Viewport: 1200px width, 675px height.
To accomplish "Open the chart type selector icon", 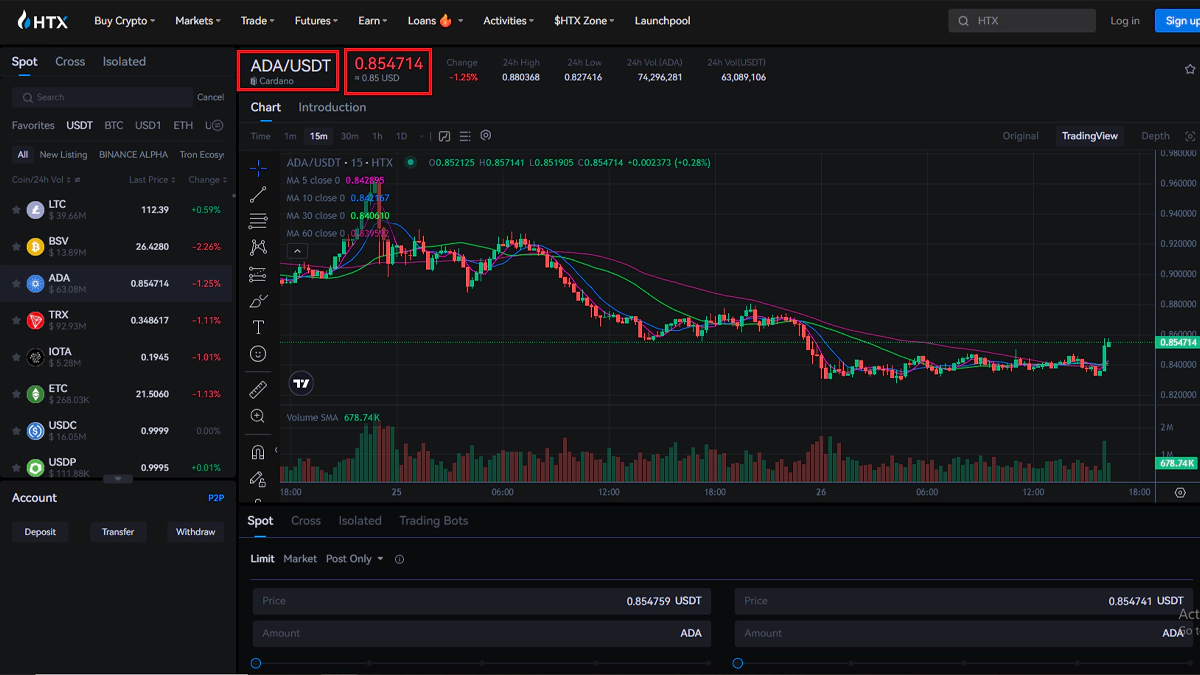I will [x=444, y=136].
